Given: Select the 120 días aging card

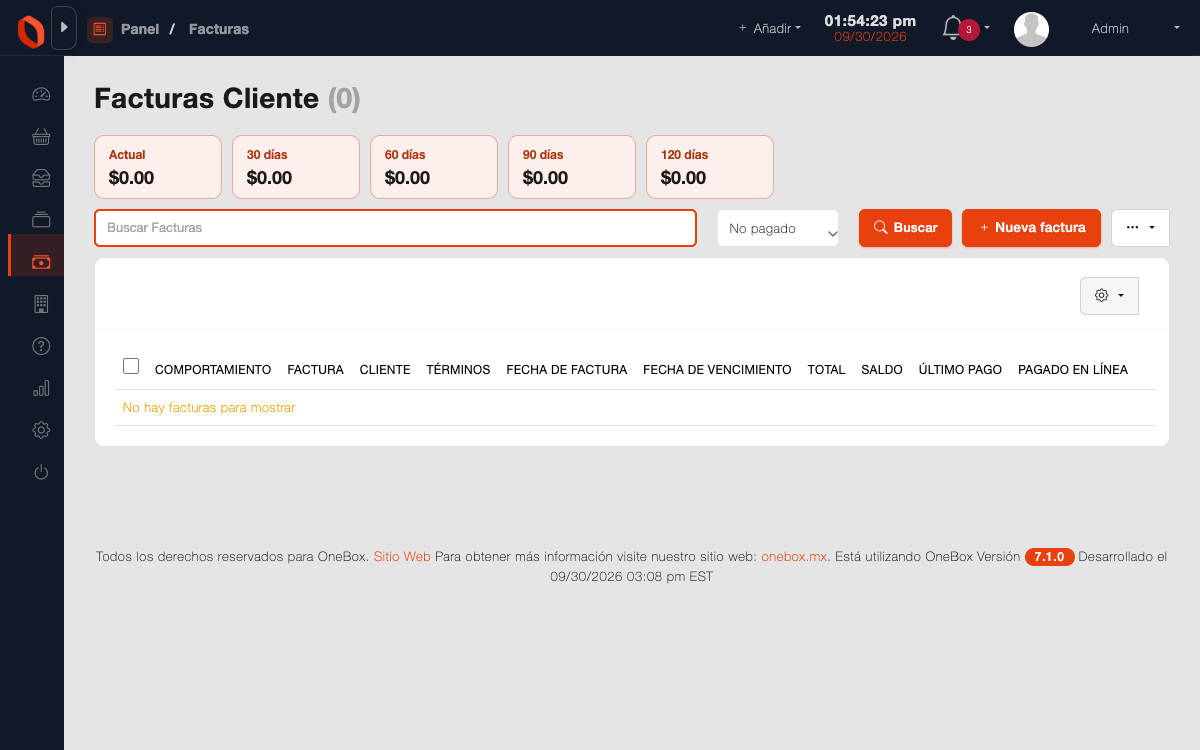Looking at the screenshot, I should coord(710,167).
